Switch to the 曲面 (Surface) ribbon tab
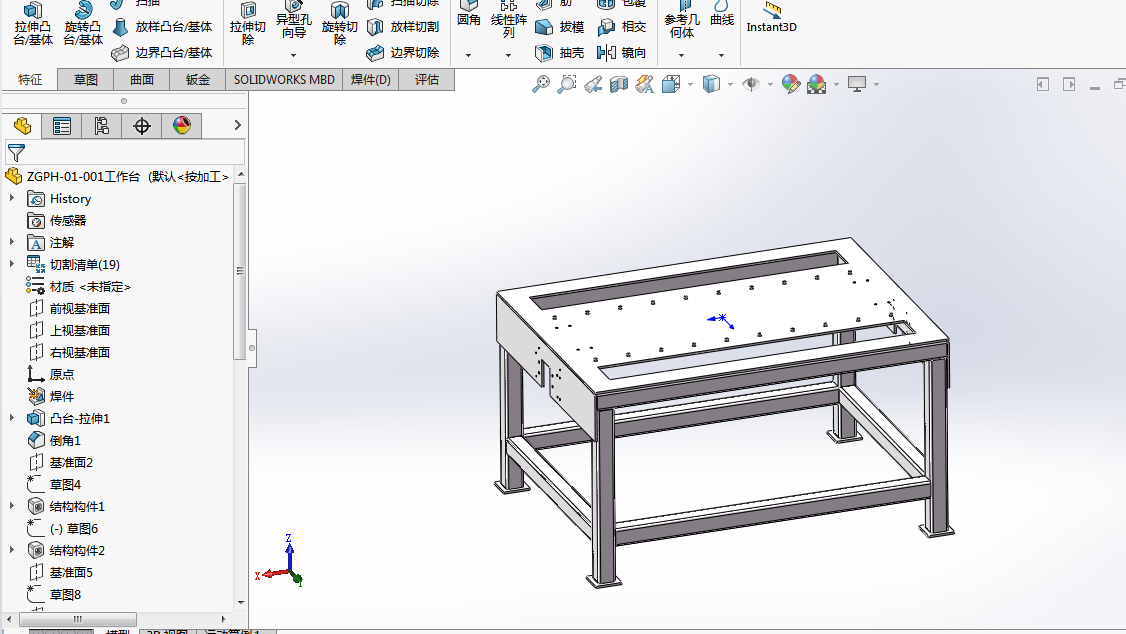The width and height of the screenshot is (1126, 634). pos(141,80)
